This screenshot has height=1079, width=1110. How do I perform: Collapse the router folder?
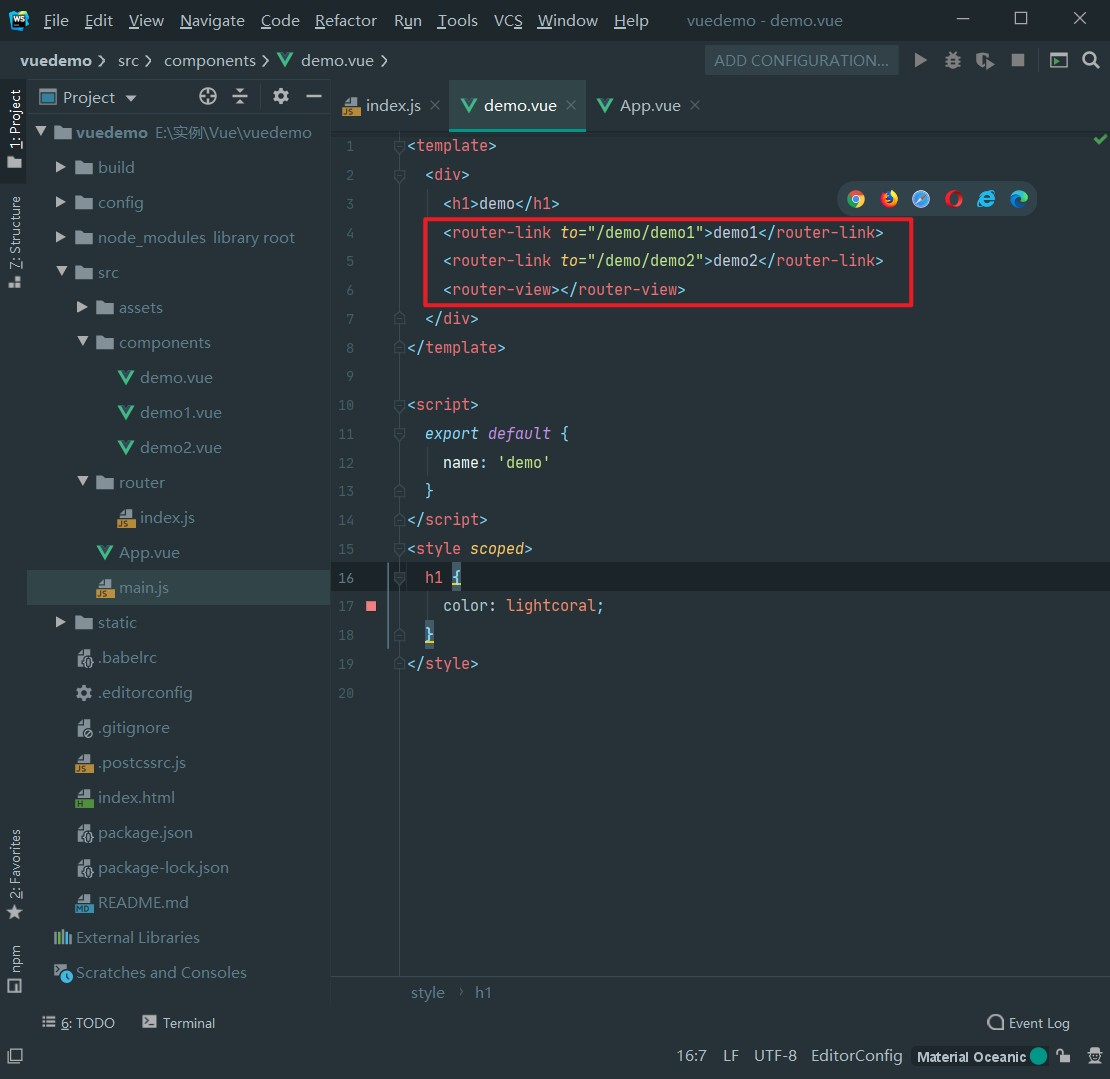(x=83, y=481)
